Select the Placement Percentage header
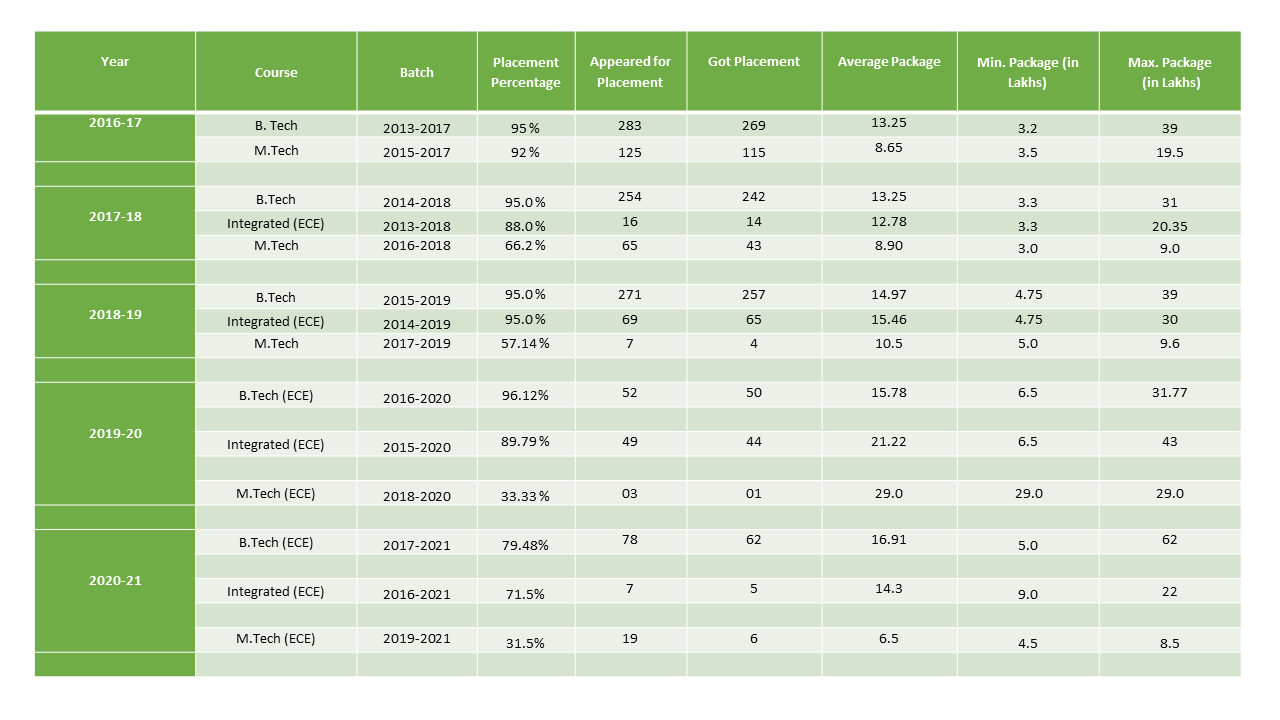1280x720 pixels. point(526,72)
